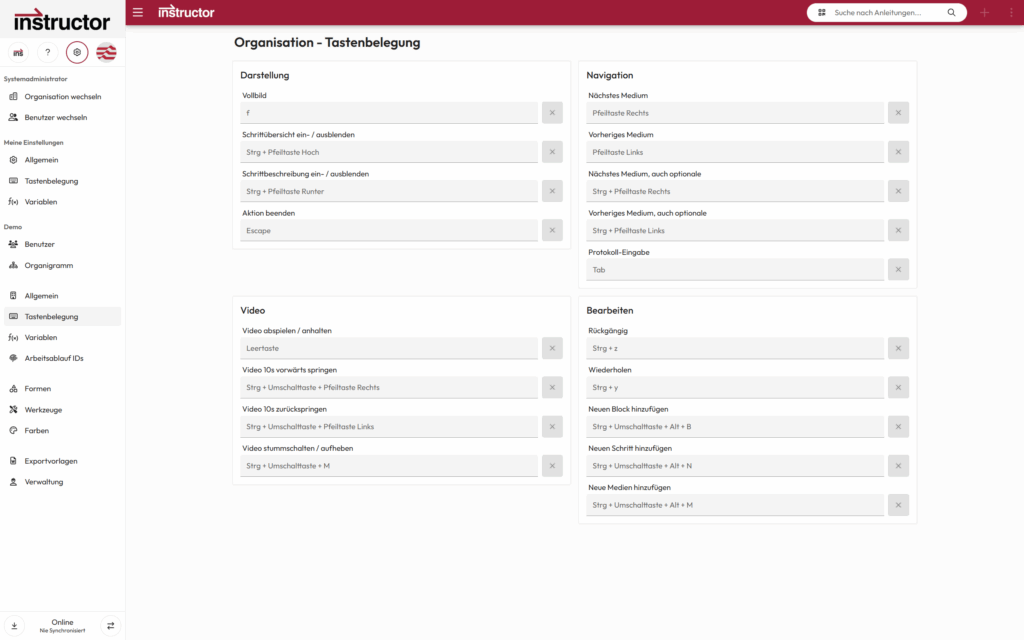Viewport: 1024px width, 640px height.
Task: Click the download icon at the bottom left
Action: 17,624
